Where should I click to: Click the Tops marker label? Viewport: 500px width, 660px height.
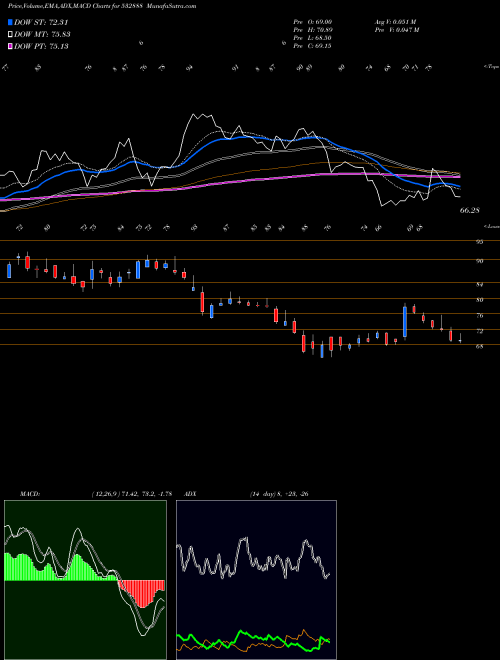tap(491, 67)
